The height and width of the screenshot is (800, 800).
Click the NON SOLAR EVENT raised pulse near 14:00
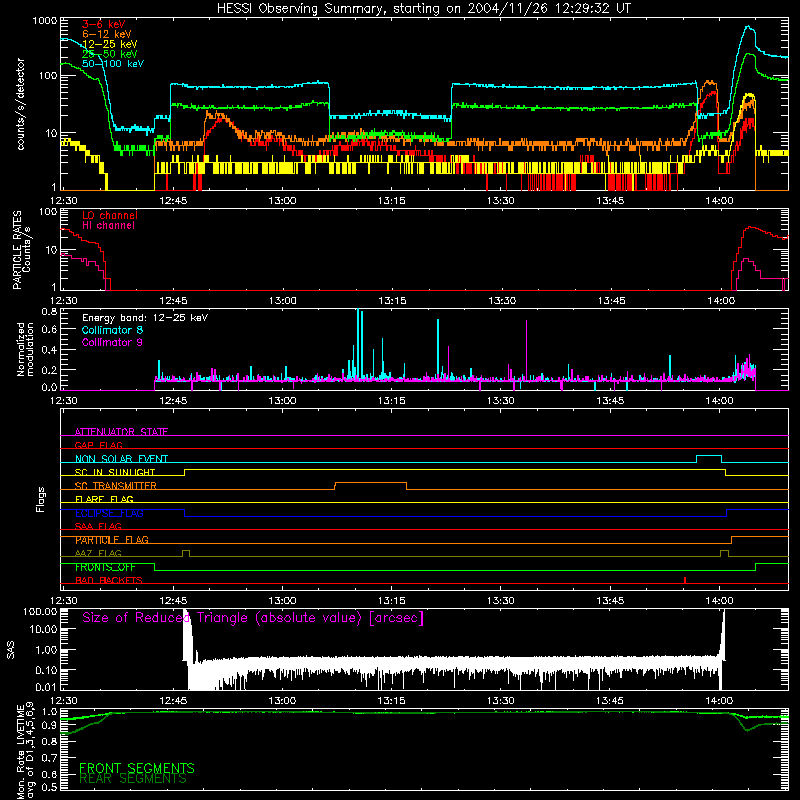point(709,456)
